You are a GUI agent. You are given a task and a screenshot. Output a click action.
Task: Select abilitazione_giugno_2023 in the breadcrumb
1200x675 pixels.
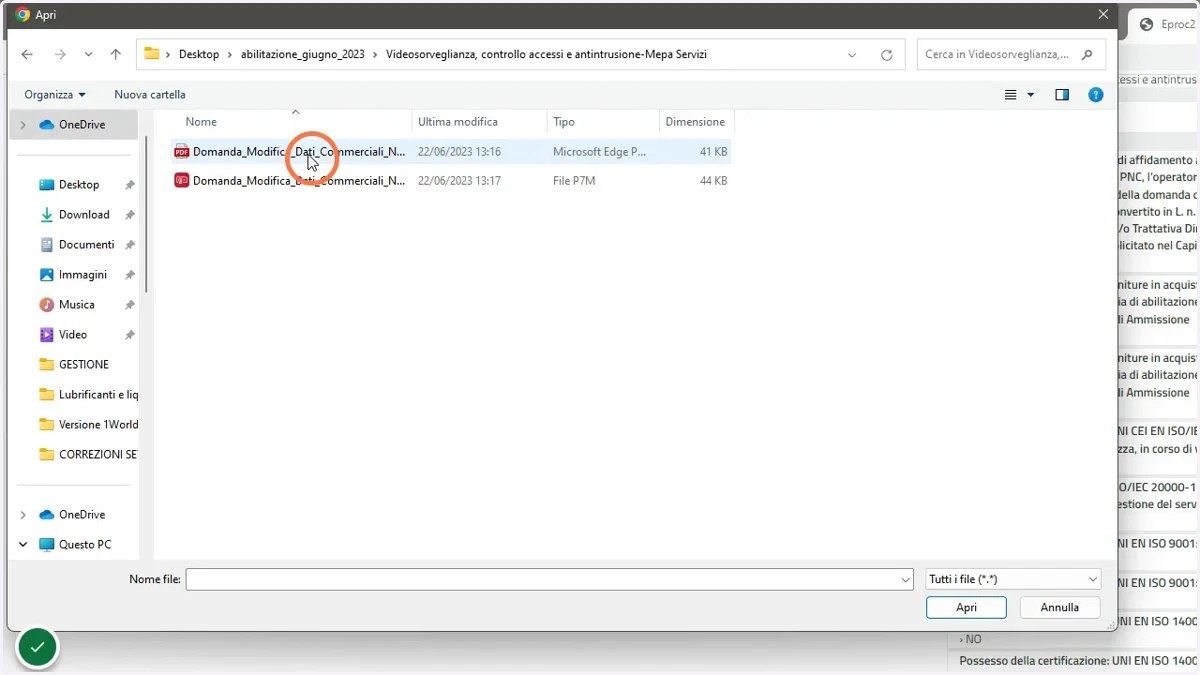(303, 55)
